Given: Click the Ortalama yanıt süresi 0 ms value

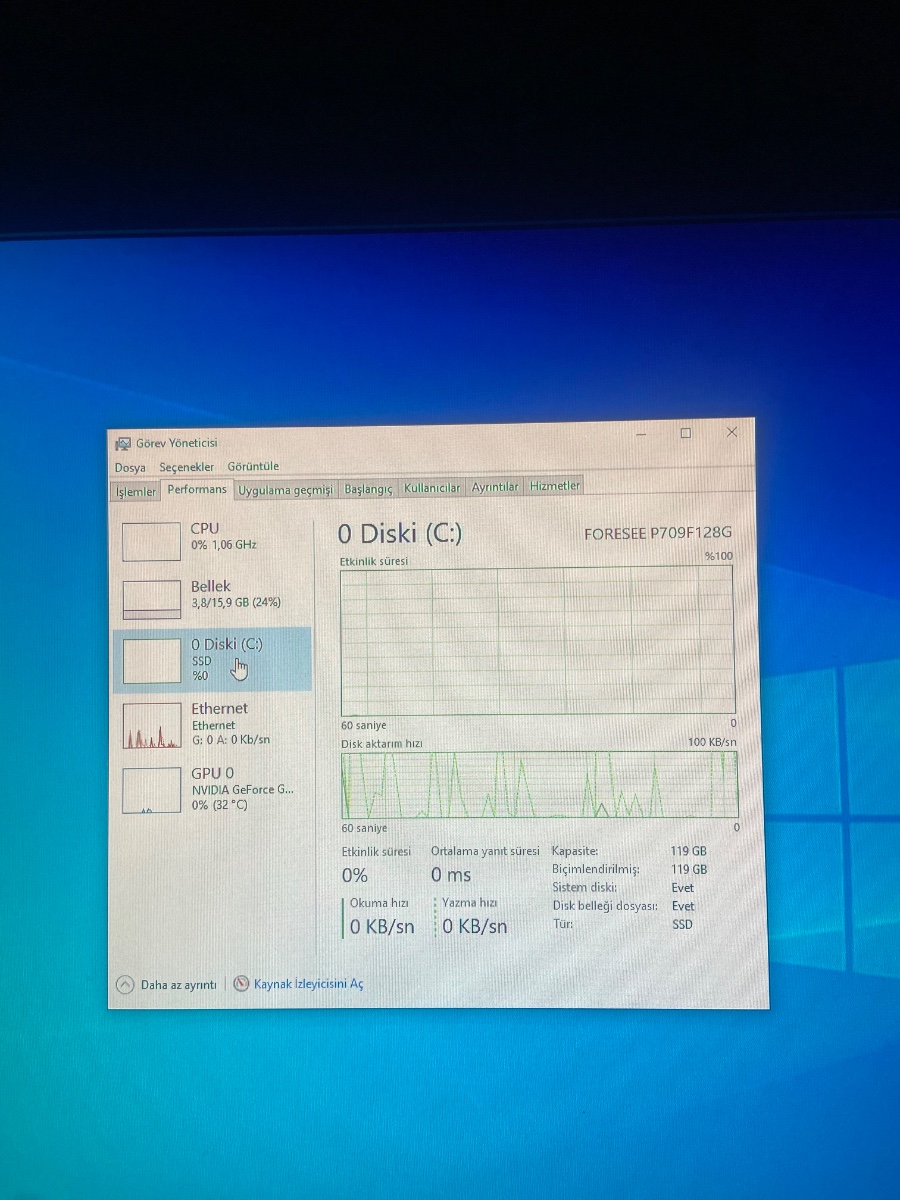Looking at the screenshot, I should 451,875.
